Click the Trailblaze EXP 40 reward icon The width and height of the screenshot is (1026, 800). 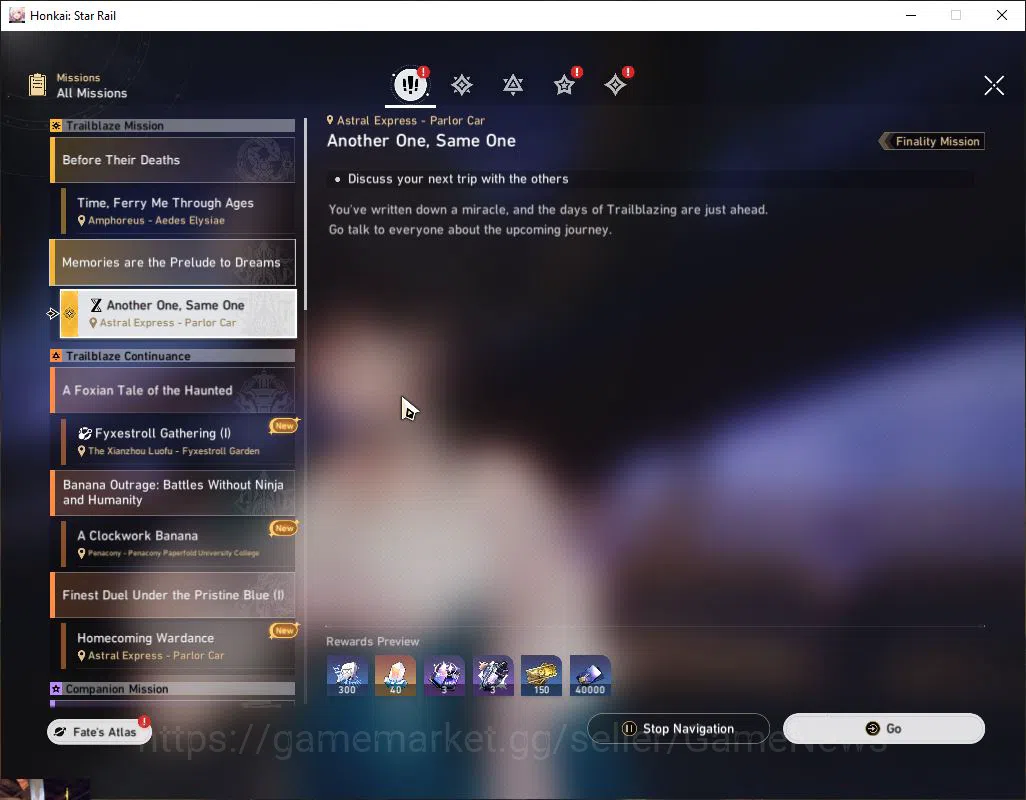tap(395, 675)
